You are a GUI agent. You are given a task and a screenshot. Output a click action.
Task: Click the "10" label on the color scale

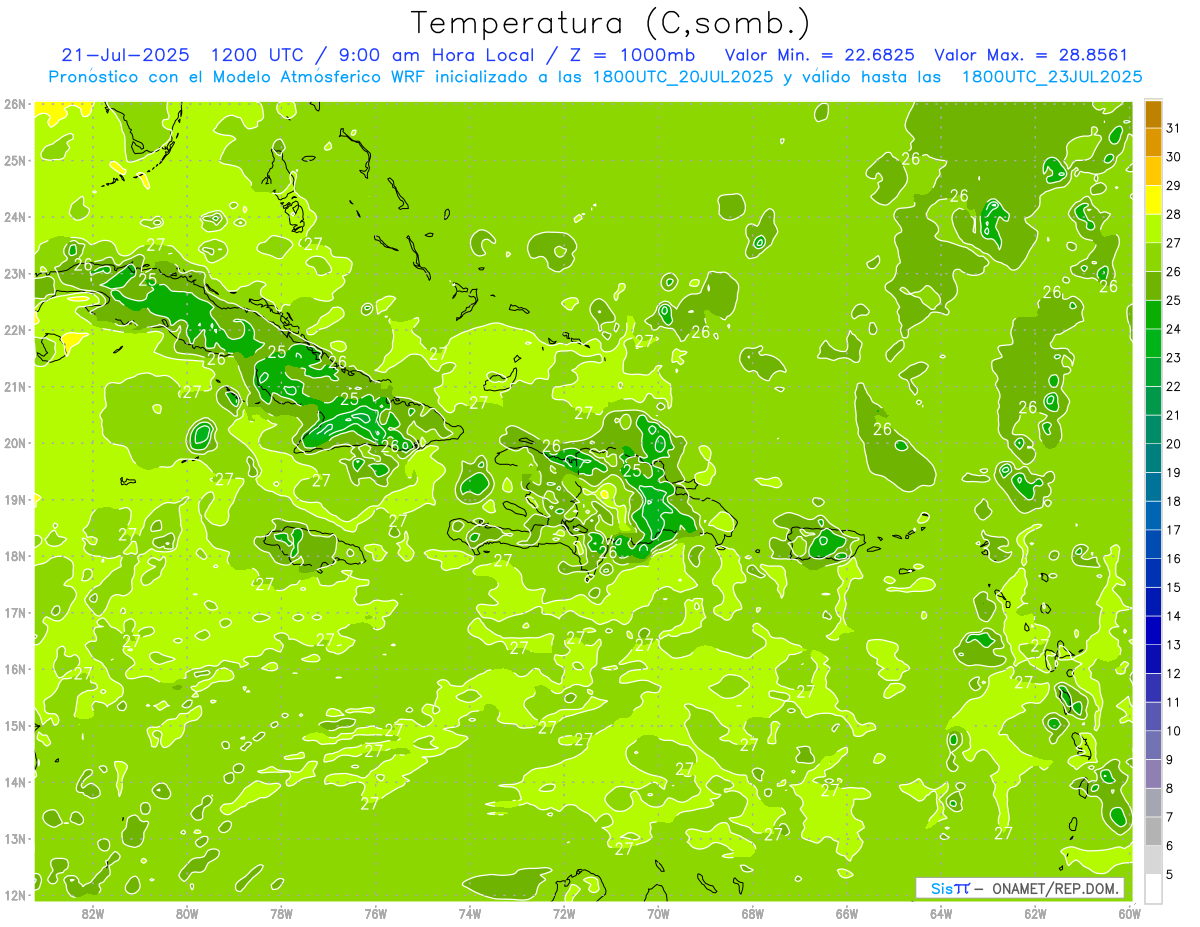(x=1174, y=731)
